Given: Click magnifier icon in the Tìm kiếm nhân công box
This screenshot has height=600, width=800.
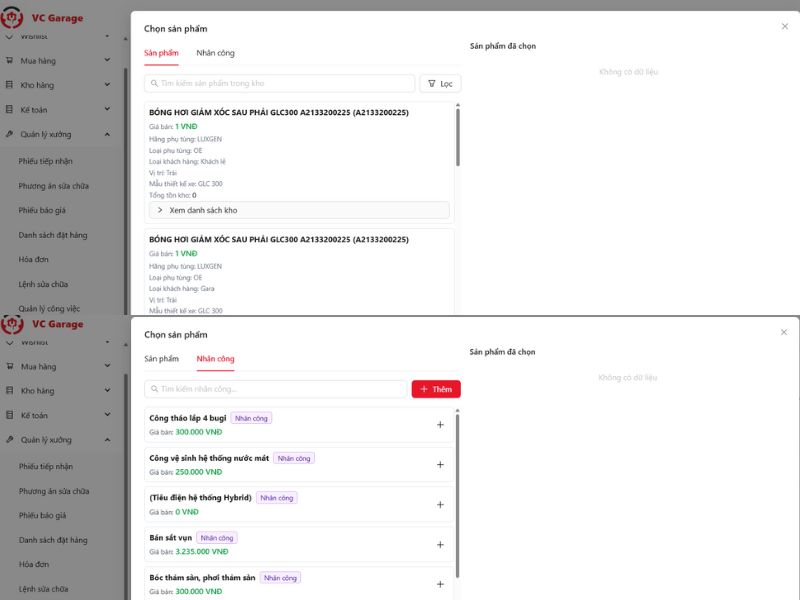Looking at the screenshot, I should click(x=153, y=389).
